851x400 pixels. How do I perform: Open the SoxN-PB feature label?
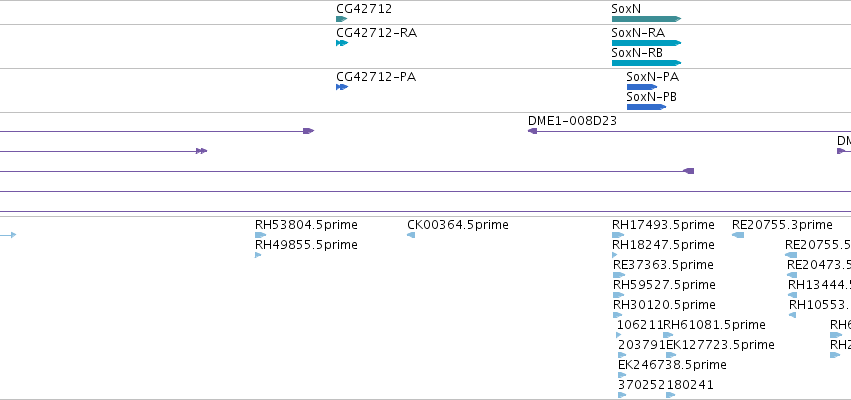(x=651, y=97)
